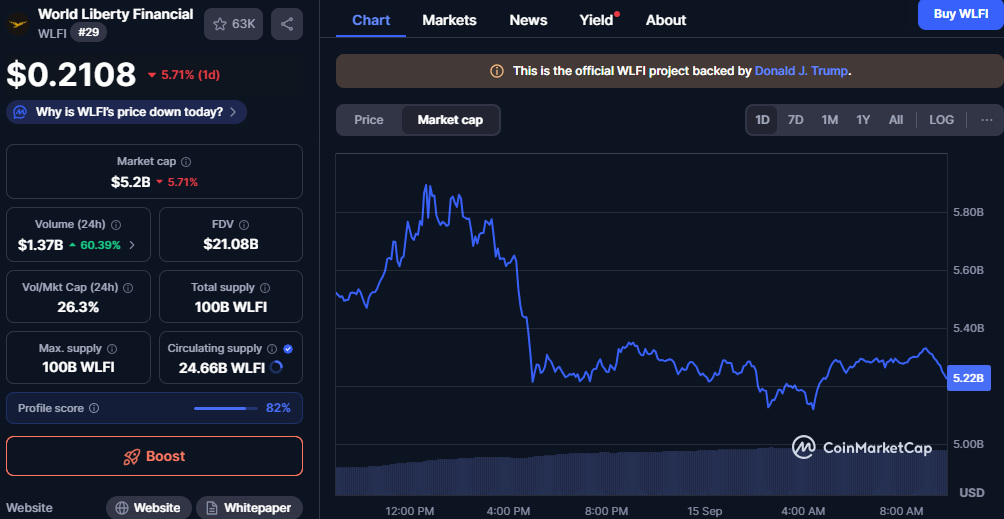Toggle LOG scale on the chart
Image resolution: width=1004 pixels, height=519 pixels.
pos(941,120)
